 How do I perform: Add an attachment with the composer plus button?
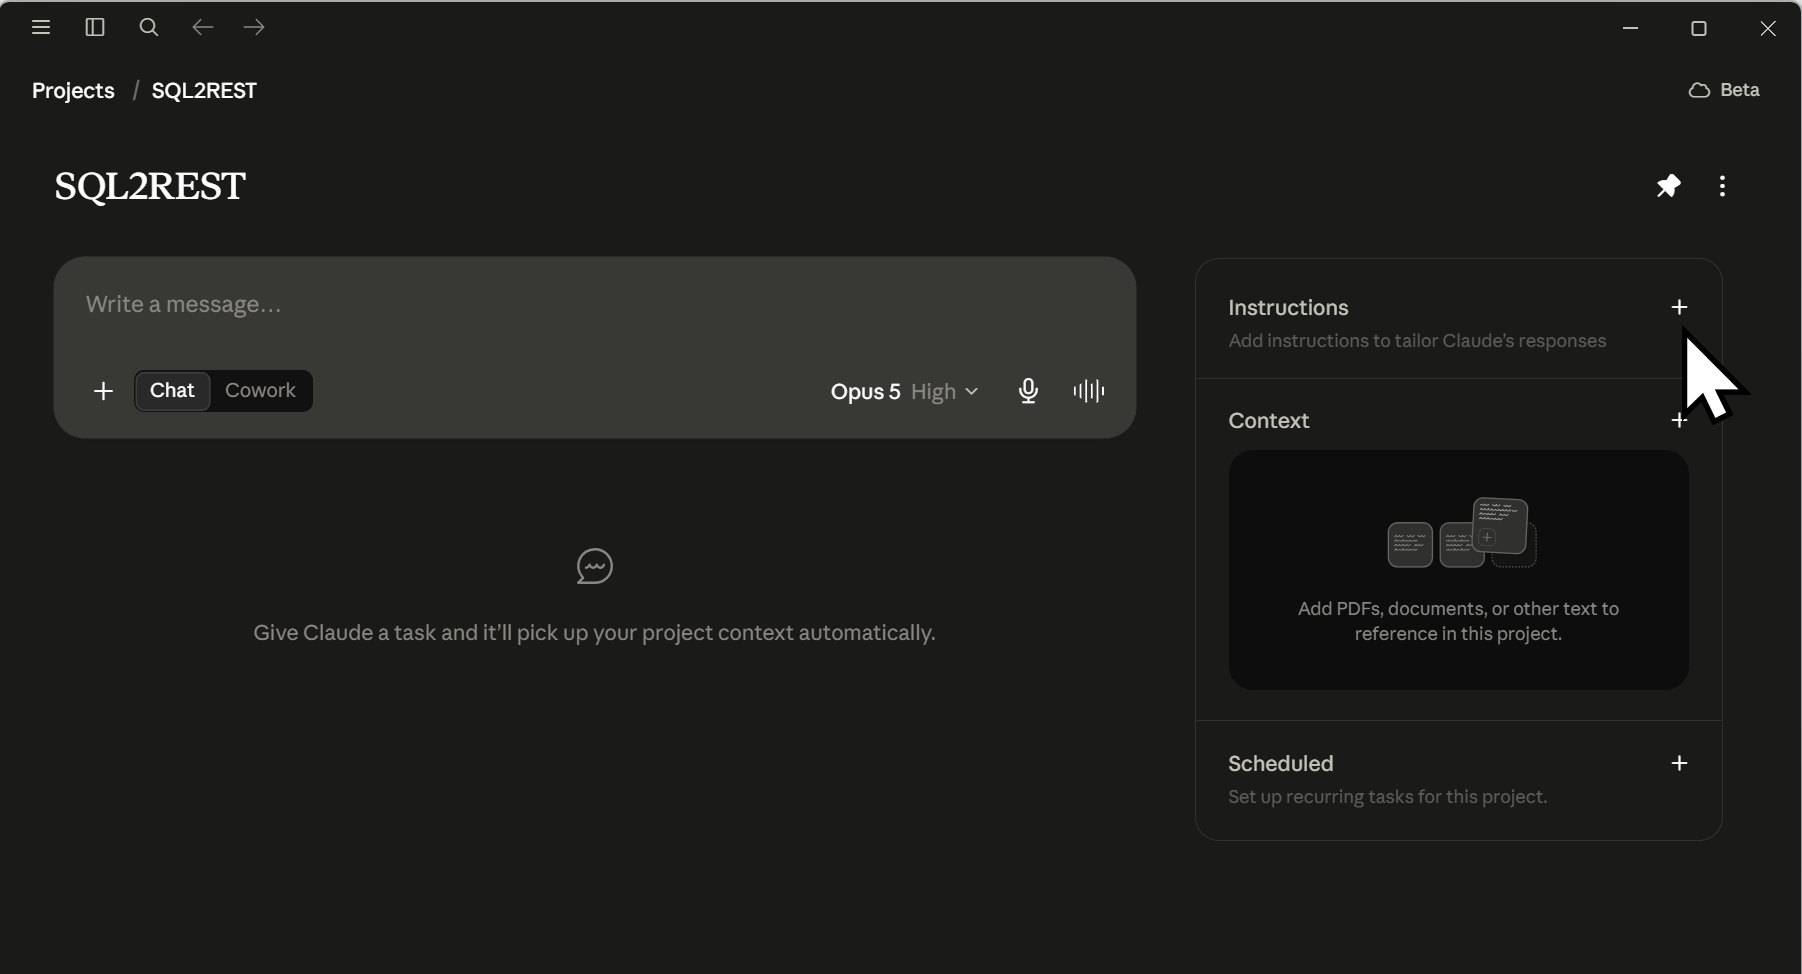[103, 391]
